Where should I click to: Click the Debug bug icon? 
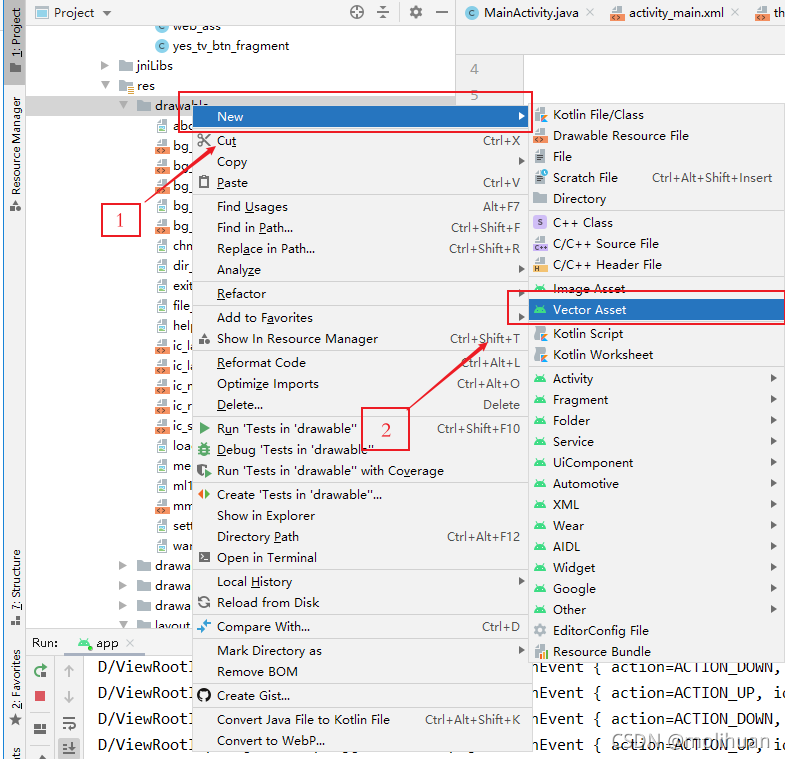pos(204,449)
